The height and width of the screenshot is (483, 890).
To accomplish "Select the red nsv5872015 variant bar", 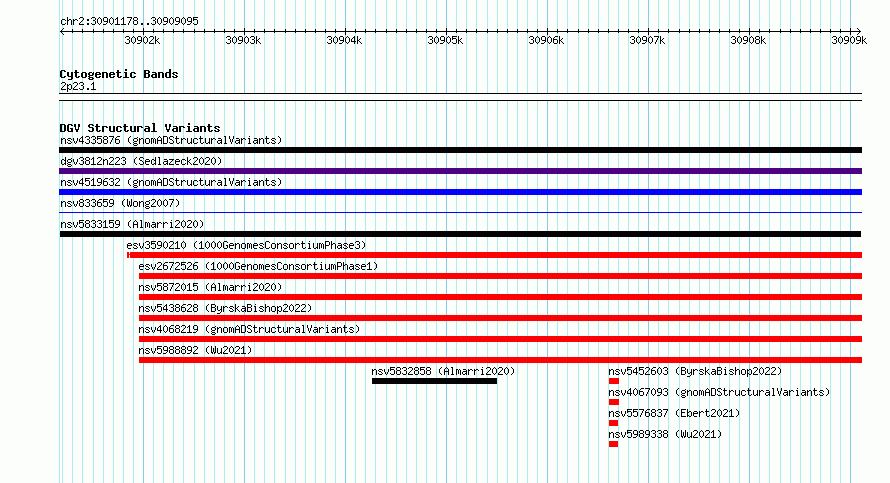I will click(501, 297).
